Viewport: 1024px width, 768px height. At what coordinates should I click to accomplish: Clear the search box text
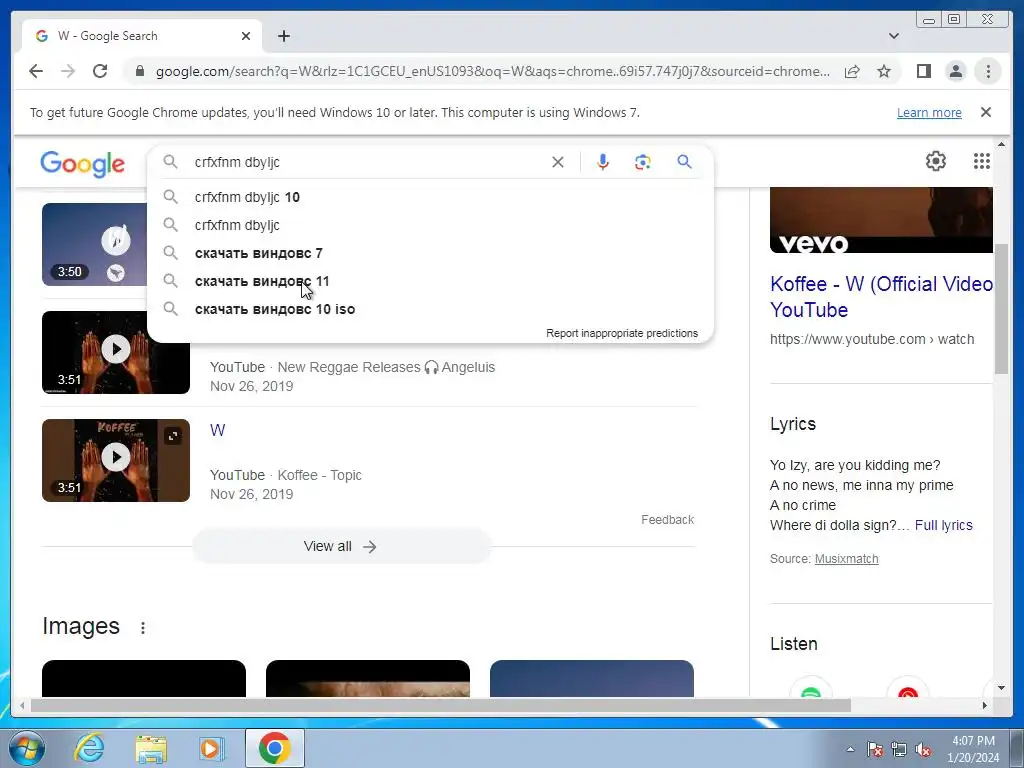(557, 162)
